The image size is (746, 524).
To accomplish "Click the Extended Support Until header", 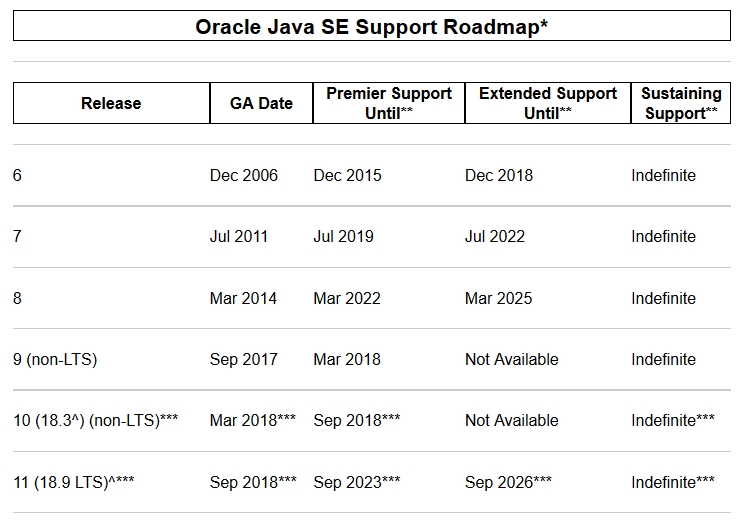I will coord(548,103).
